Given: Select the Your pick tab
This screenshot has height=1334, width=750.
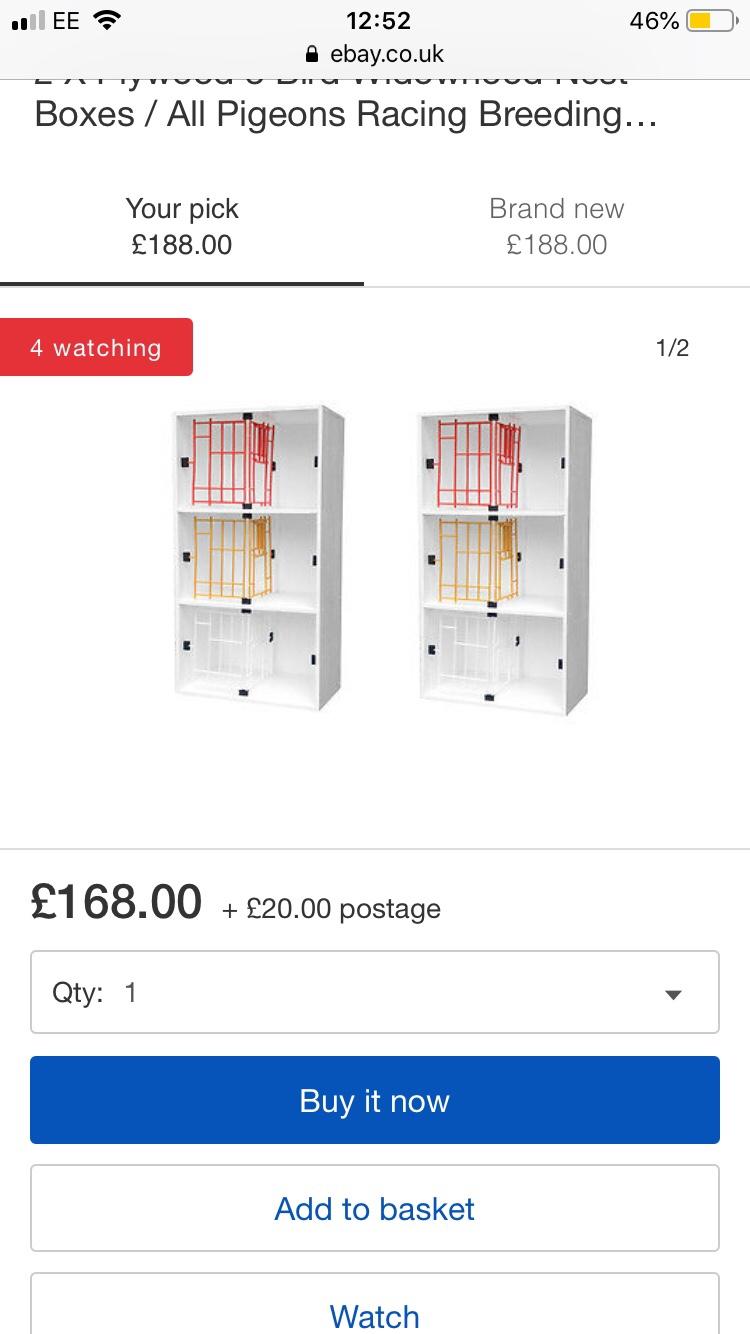Looking at the screenshot, I should 181,226.
